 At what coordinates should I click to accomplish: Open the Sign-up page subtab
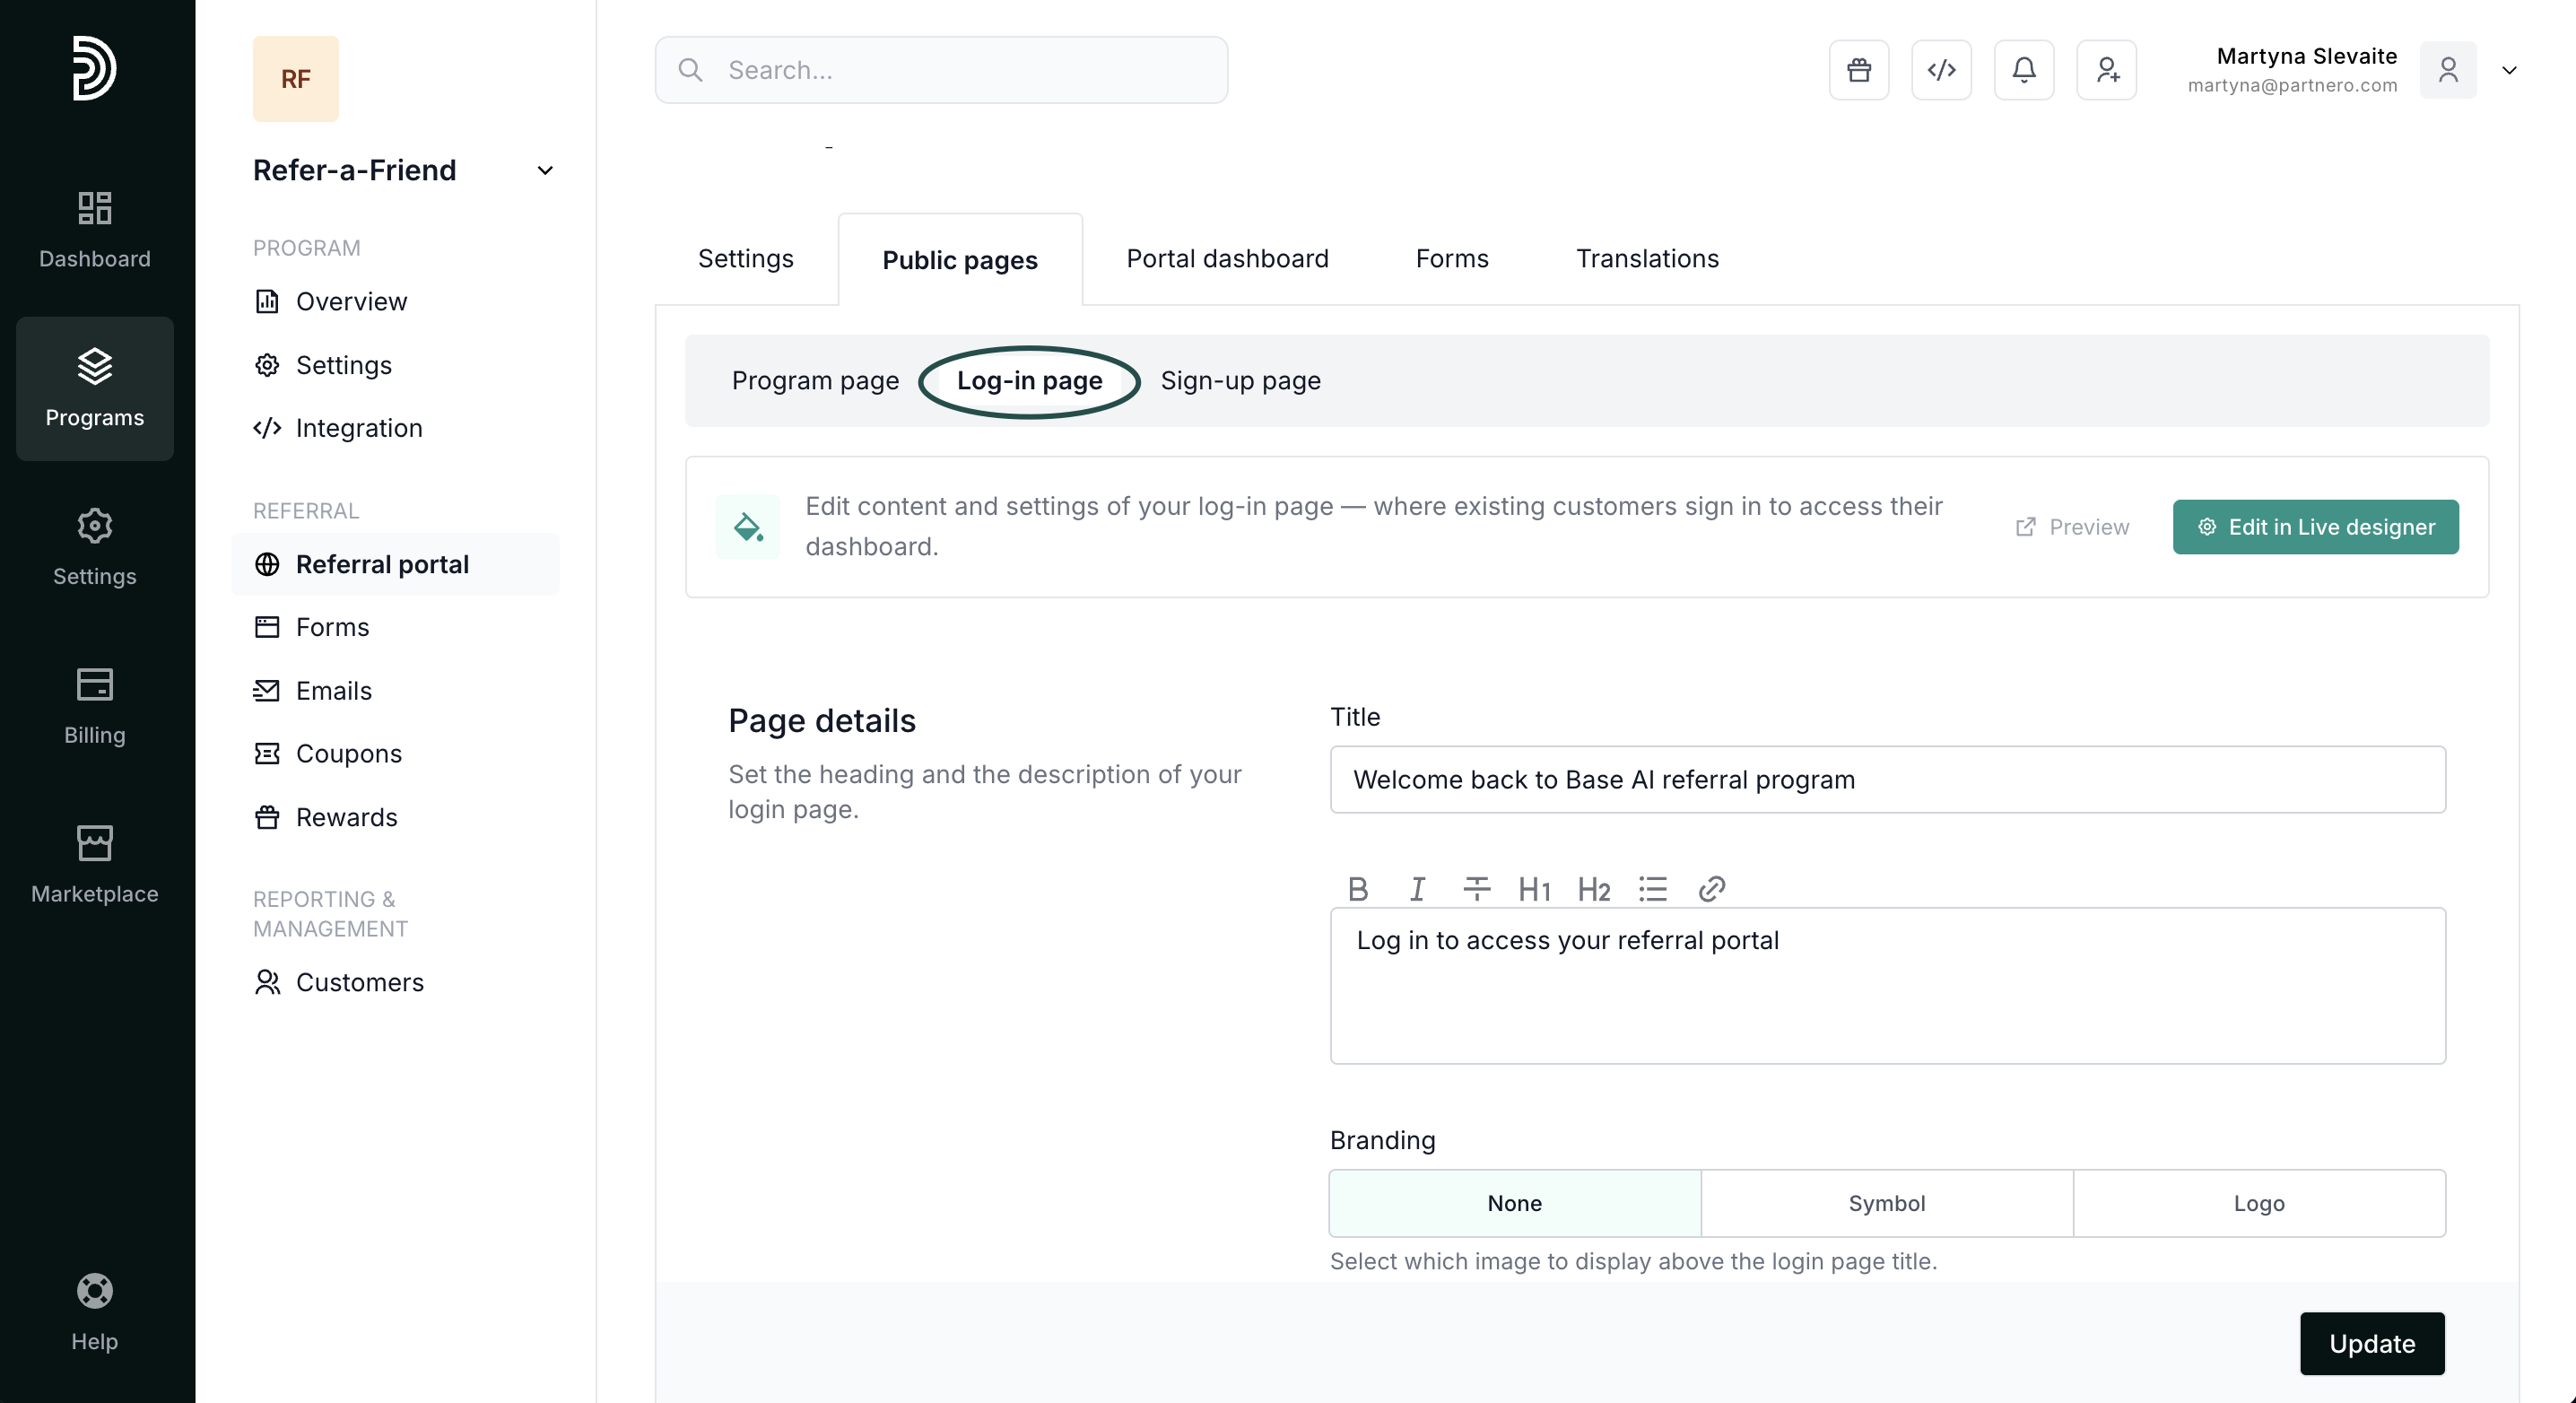pos(1240,381)
